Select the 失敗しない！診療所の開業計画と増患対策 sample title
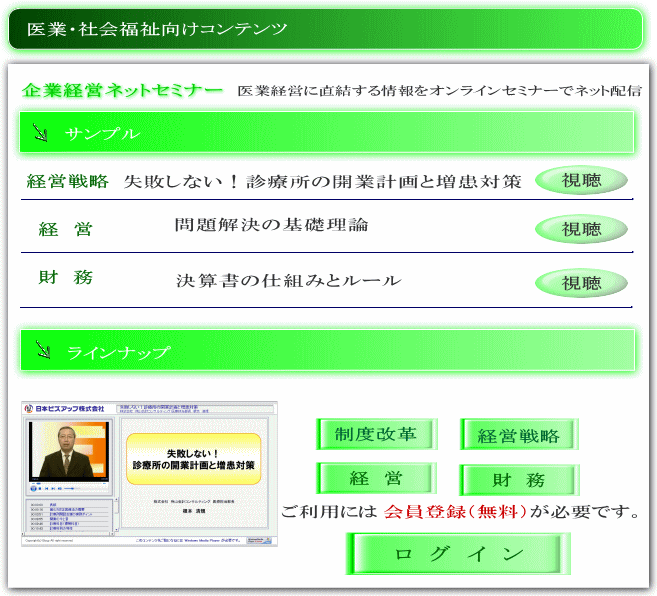Image resolution: width=657 pixels, height=596 pixels. 322,182
